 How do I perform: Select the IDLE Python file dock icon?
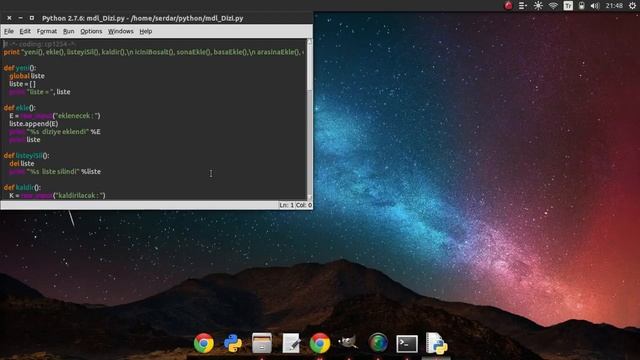tap(436, 343)
